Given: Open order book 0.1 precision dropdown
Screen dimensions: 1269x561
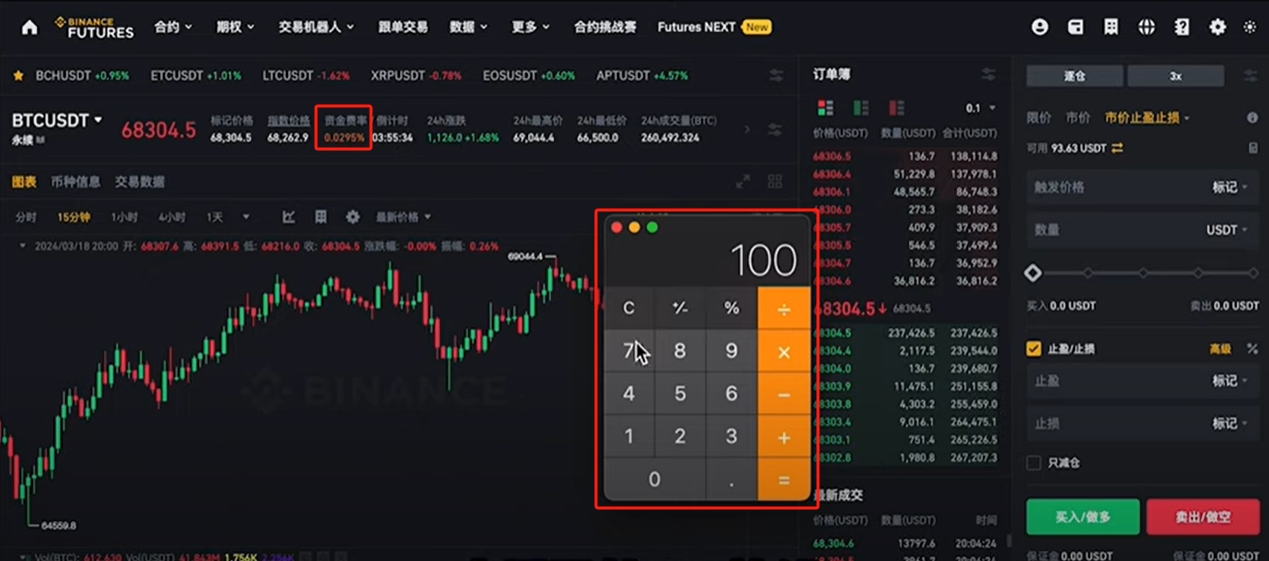Looking at the screenshot, I should point(980,108).
